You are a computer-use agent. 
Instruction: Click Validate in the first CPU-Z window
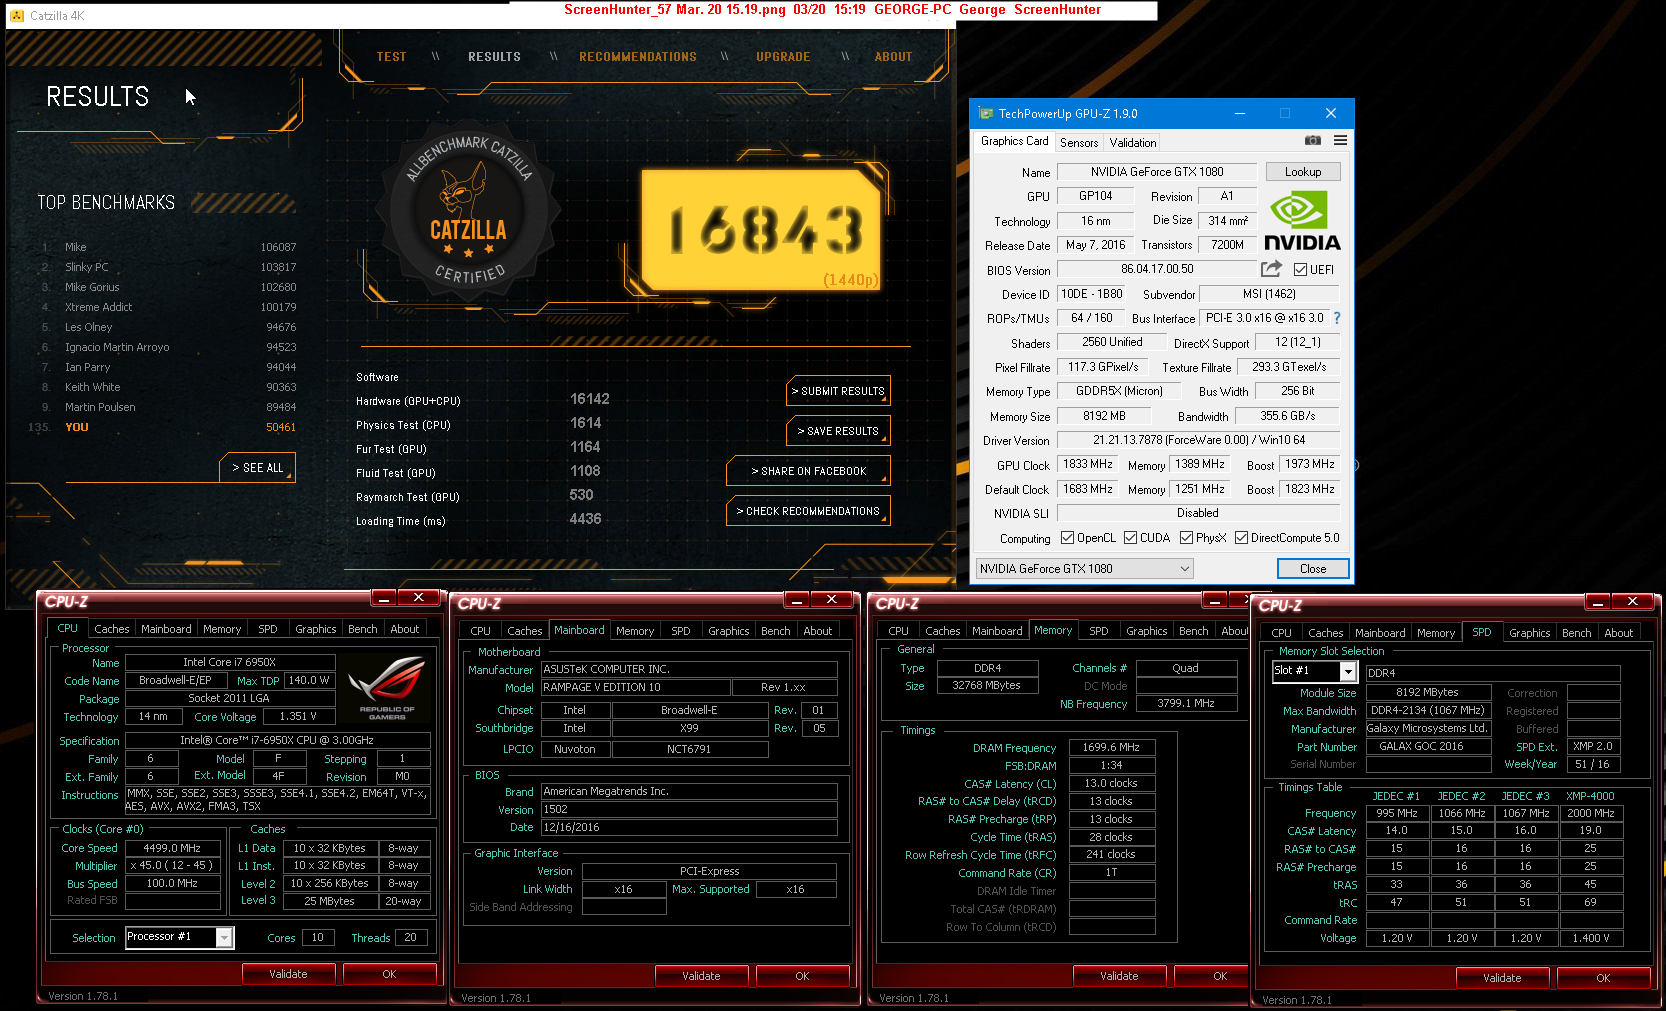[x=288, y=974]
